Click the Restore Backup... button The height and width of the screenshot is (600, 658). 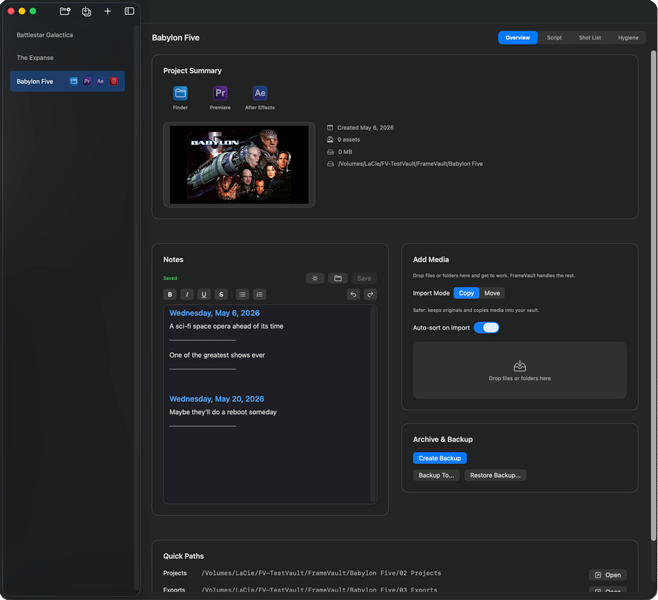point(495,475)
